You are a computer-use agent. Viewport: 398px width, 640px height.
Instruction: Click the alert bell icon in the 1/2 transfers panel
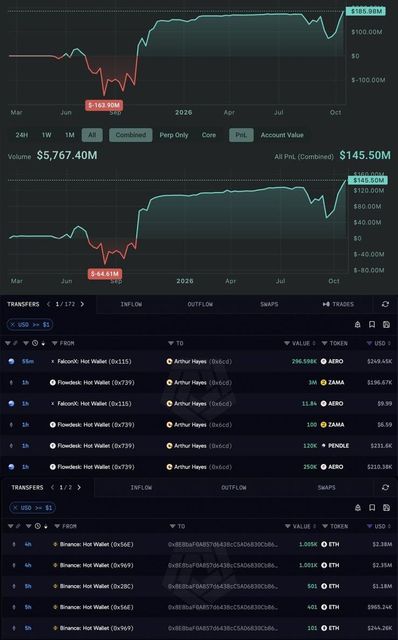(x=358, y=507)
